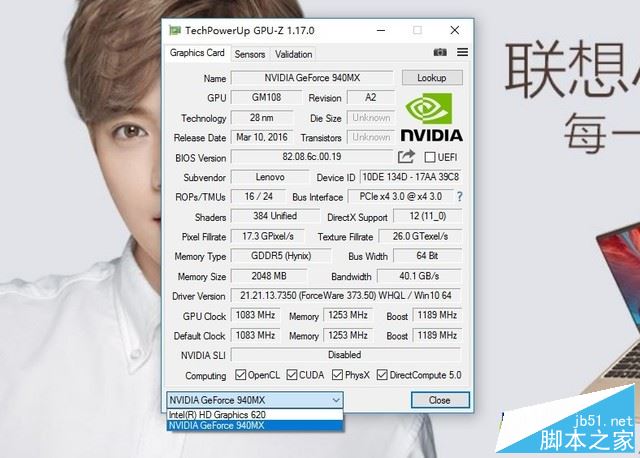Click the Transistors Unknown field
Image resolution: width=640 pixels, height=458 pixels.
pos(371,137)
